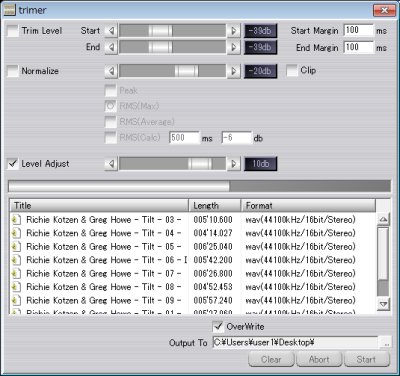This screenshot has height=376, width=400.
Task: Select the Tilt - 03 track title
Action: tap(104, 220)
